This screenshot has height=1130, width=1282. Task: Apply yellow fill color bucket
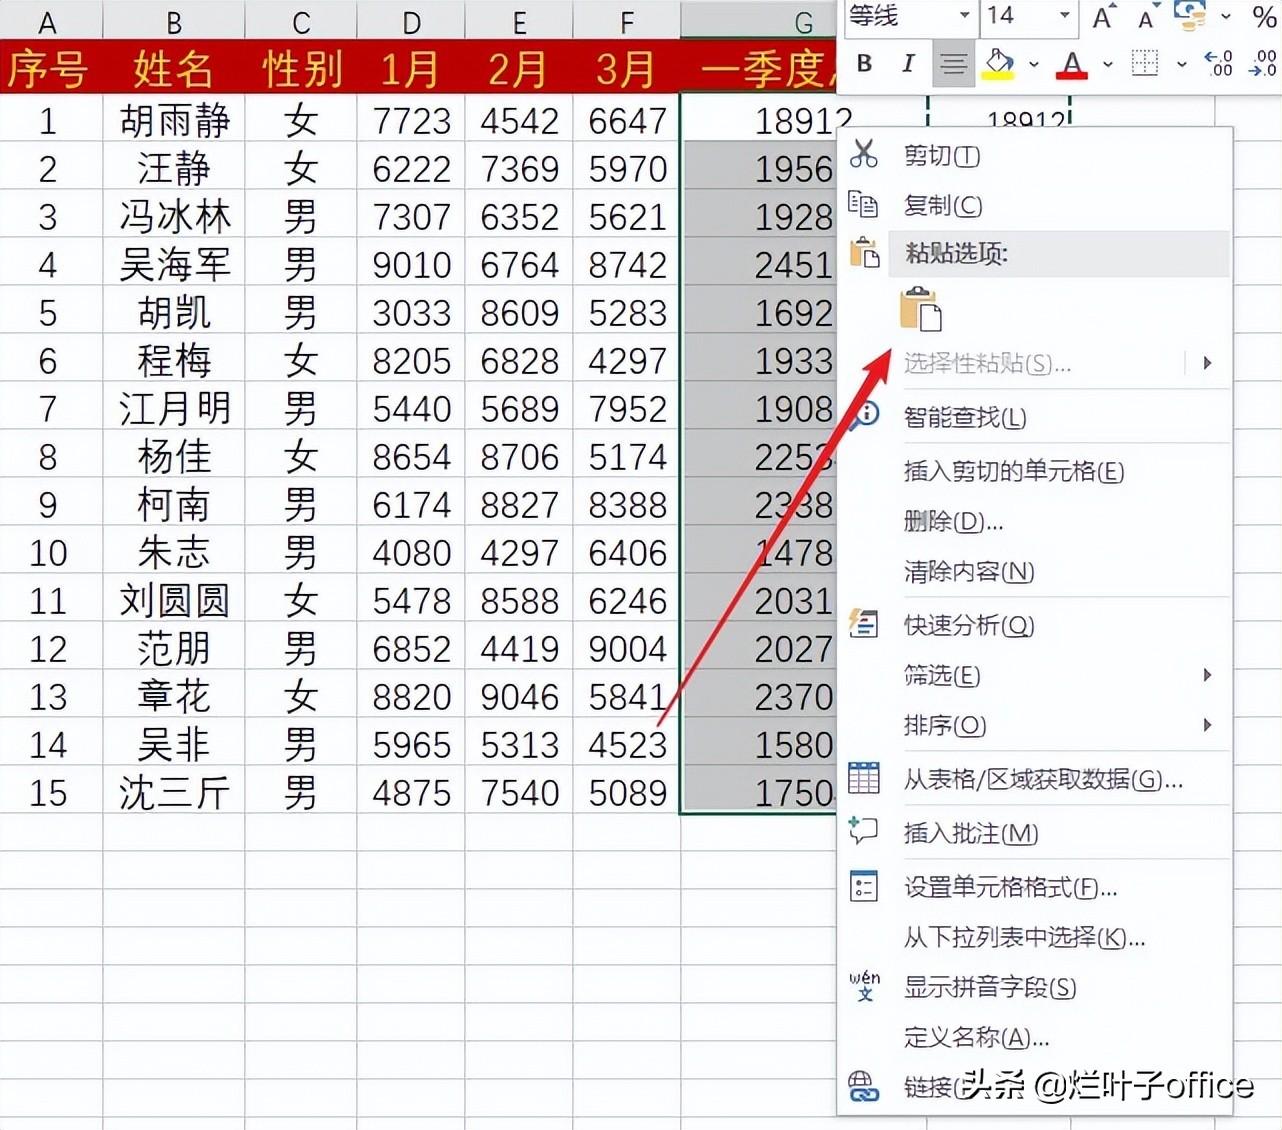[999, 64]
